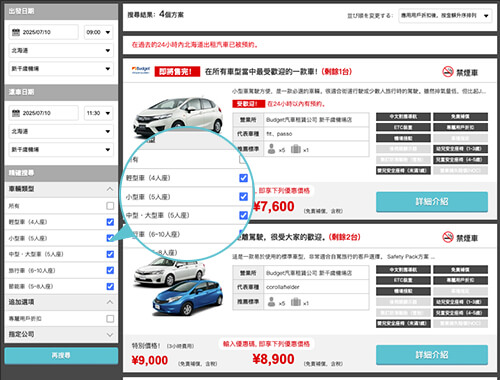Image resolution: width=500 pixels, height=380 pixels.
Task: Open the pickup location 新千歲機場 dropdown under 出發日期
Action: (61, 69)
